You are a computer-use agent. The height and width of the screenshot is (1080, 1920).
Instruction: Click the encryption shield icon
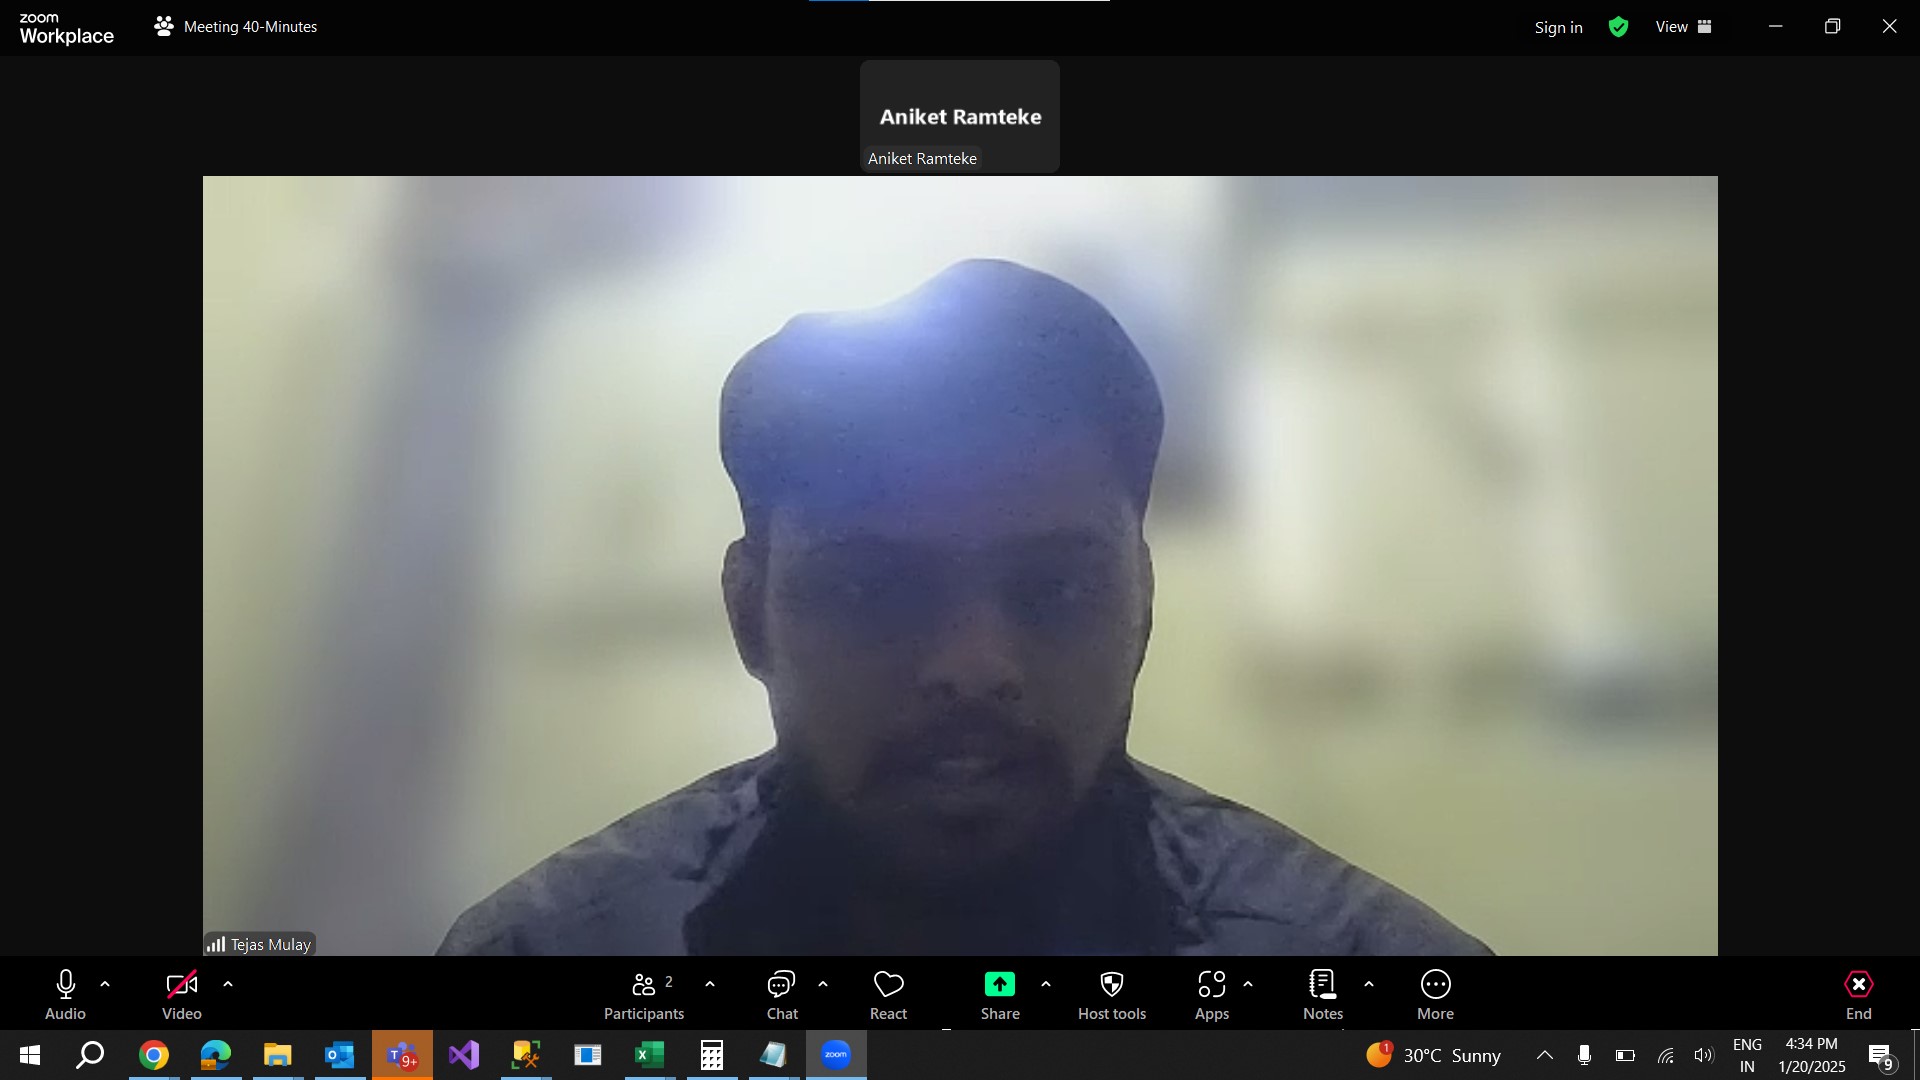(x=1618, y=27)
